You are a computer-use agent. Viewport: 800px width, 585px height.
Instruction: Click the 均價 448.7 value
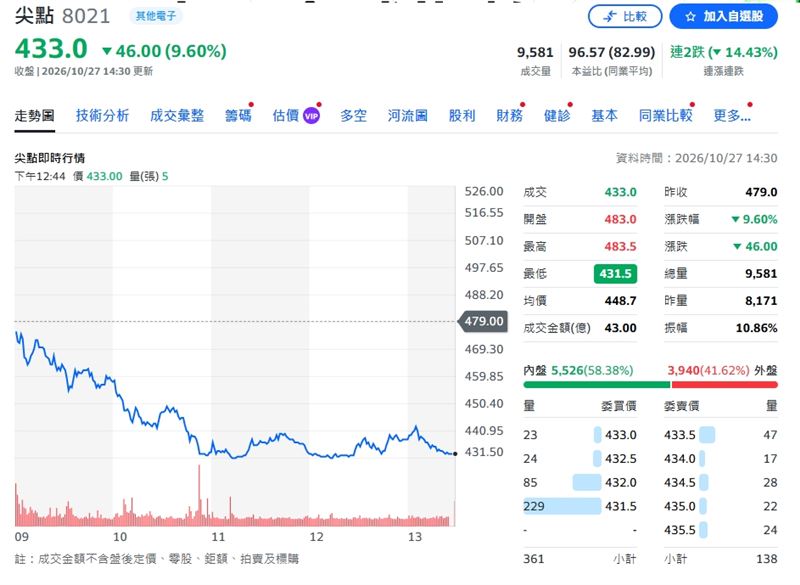coord(620,301)
